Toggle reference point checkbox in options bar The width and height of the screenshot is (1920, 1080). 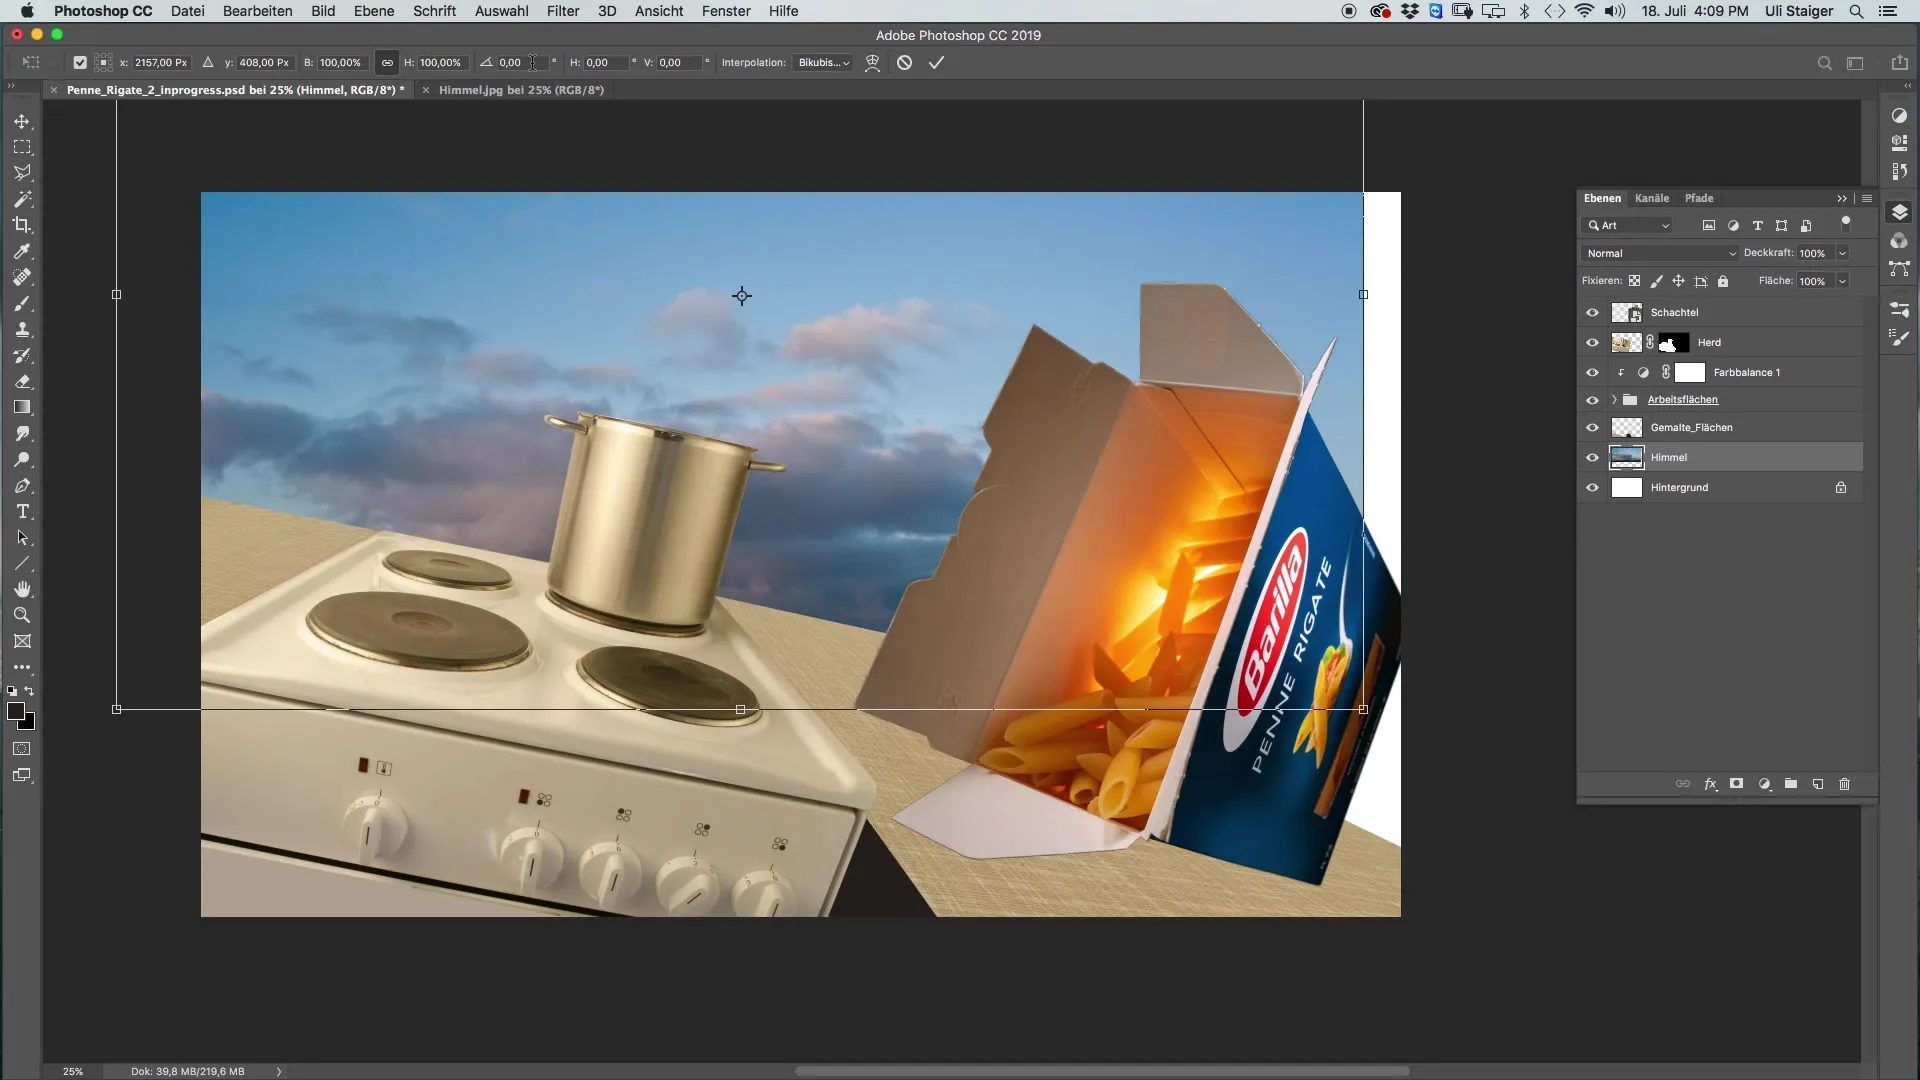[80, 62]
